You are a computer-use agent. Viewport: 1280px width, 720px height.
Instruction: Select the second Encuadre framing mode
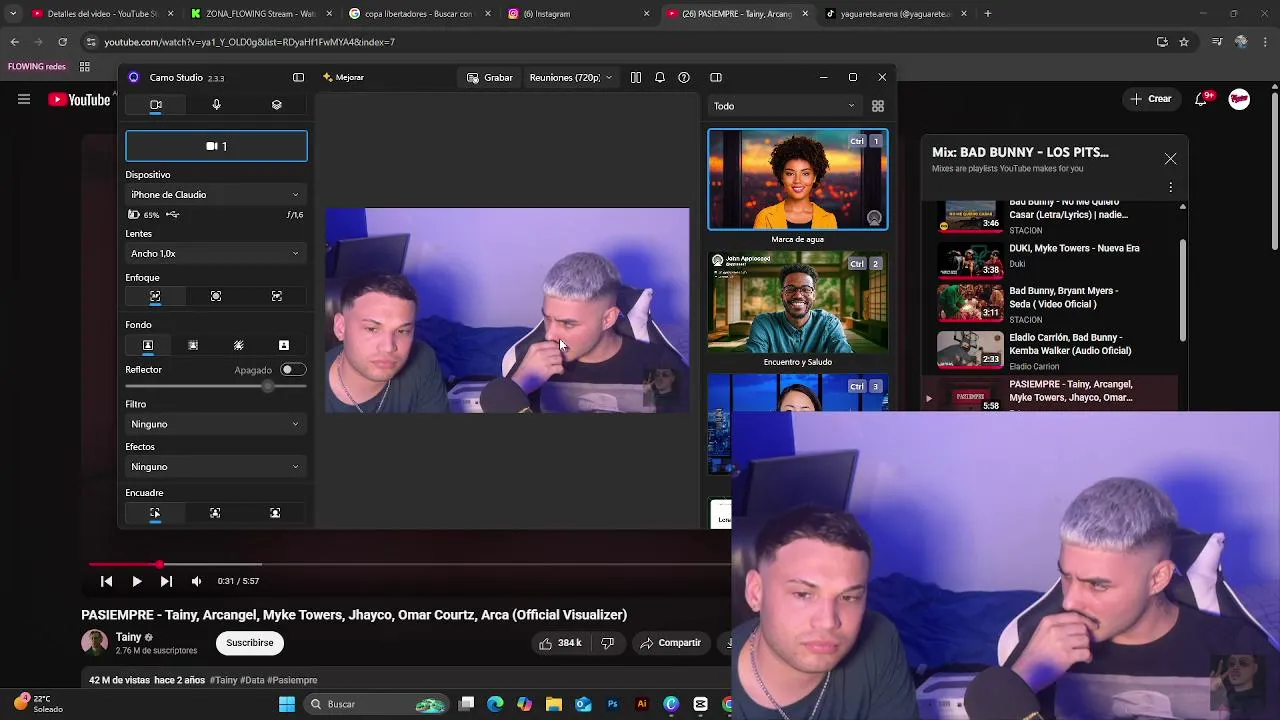[x=215, y=513]
